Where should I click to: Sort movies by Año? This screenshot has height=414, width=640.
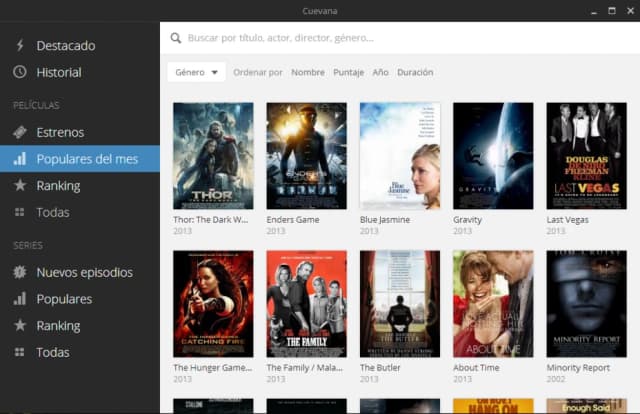pyautogui.click(x=380, y=72)
